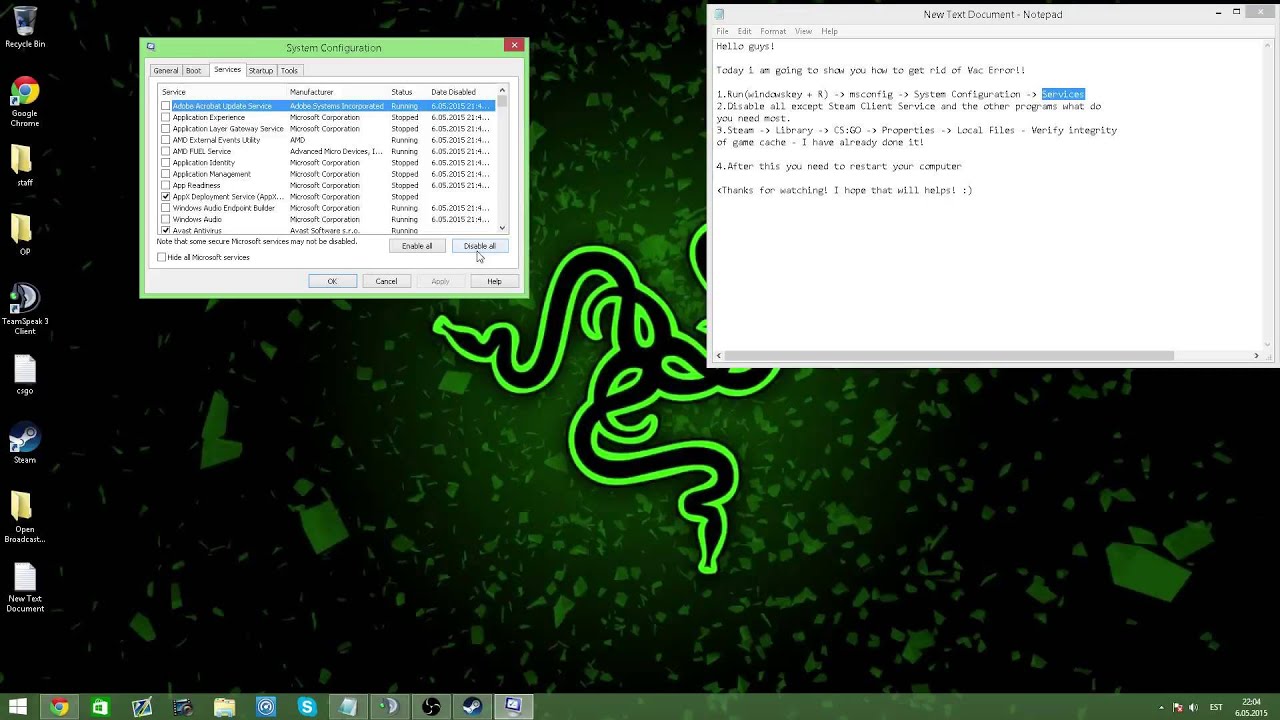
Task: Select the 'OP' folder on desktop
Action: 25,235
